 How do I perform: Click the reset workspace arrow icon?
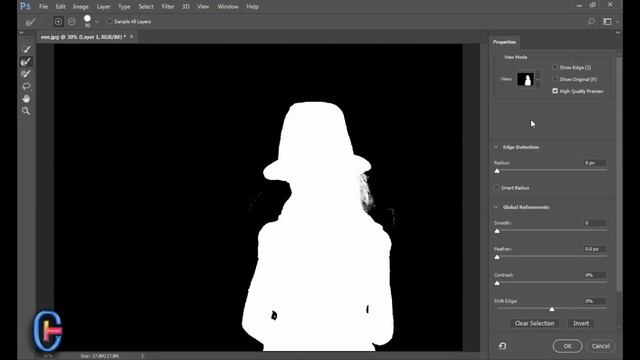[x=502, y=346]
